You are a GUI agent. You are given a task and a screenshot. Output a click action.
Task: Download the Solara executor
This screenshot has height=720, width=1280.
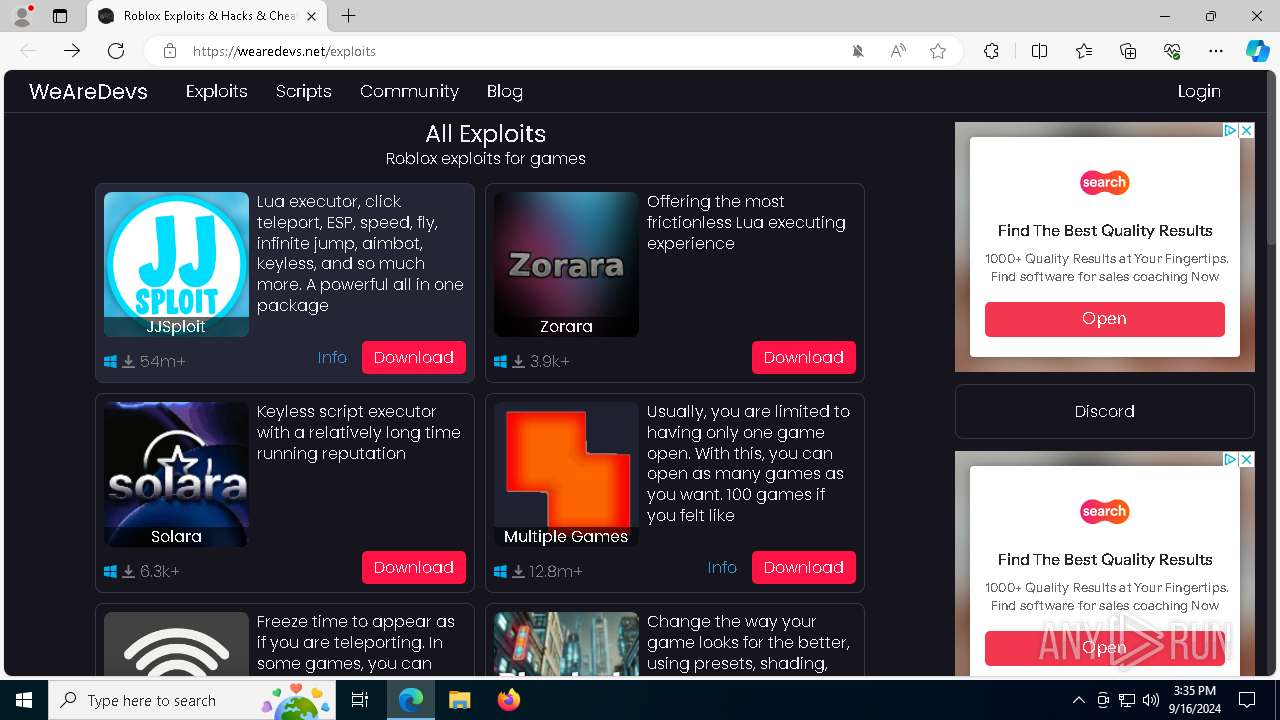click(x=413, y=567)
